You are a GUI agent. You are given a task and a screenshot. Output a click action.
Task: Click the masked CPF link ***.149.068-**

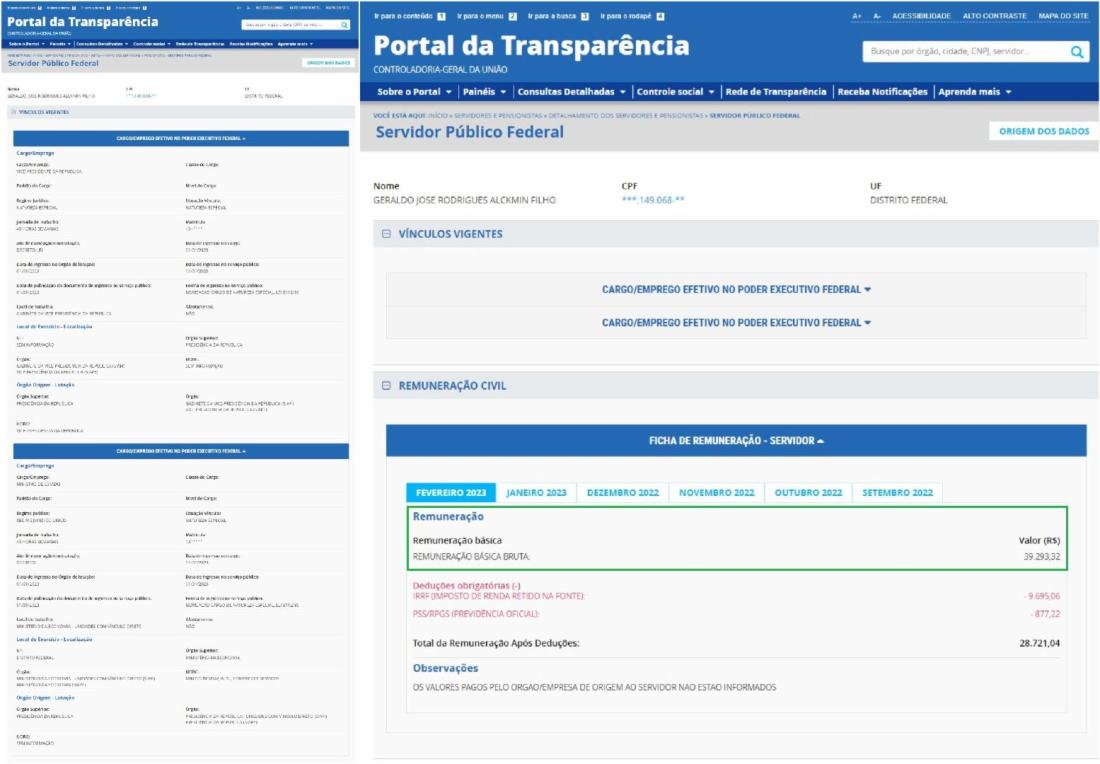652,200
